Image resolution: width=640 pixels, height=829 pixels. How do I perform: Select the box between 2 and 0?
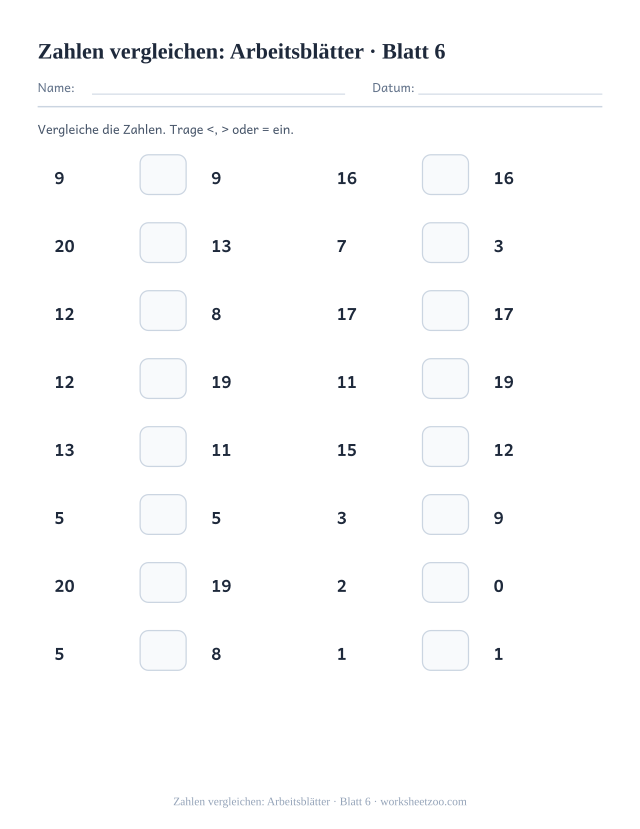pos(445,583)
